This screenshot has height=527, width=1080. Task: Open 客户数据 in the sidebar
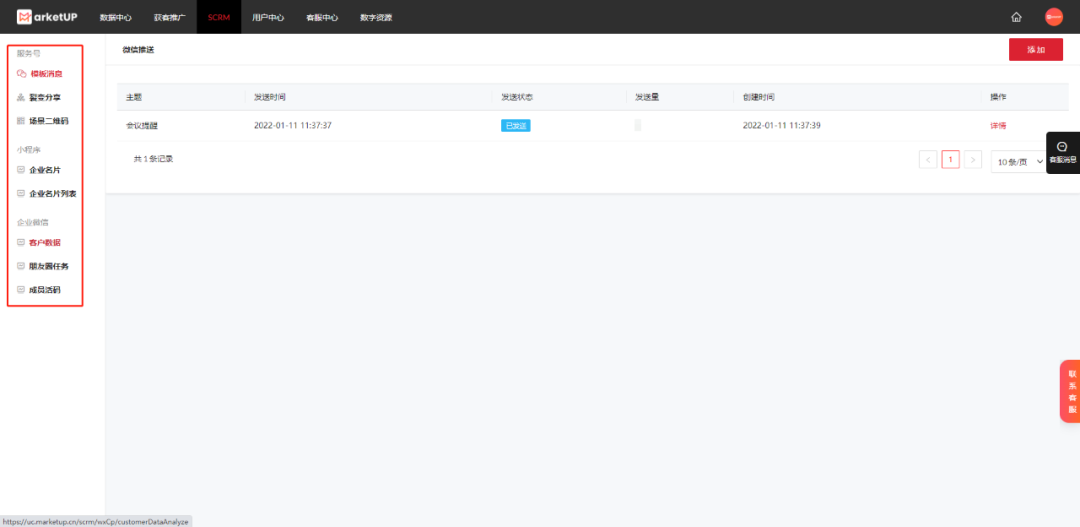tap(44, 242)
